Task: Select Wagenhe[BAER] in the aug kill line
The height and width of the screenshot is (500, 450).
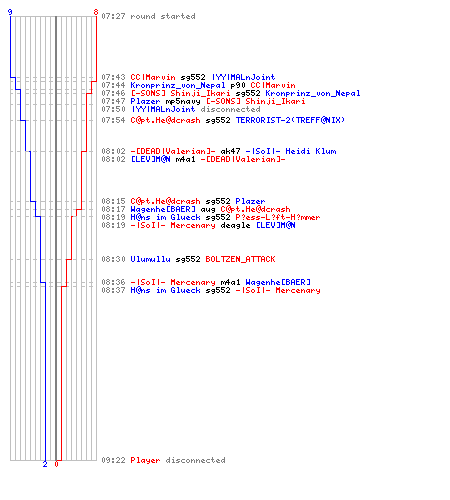Action: pos(163,209)
